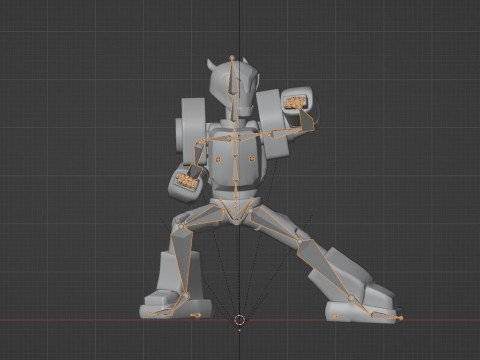
Task: Select the toe bone tip of the extended leg
Action: (401, 318)
